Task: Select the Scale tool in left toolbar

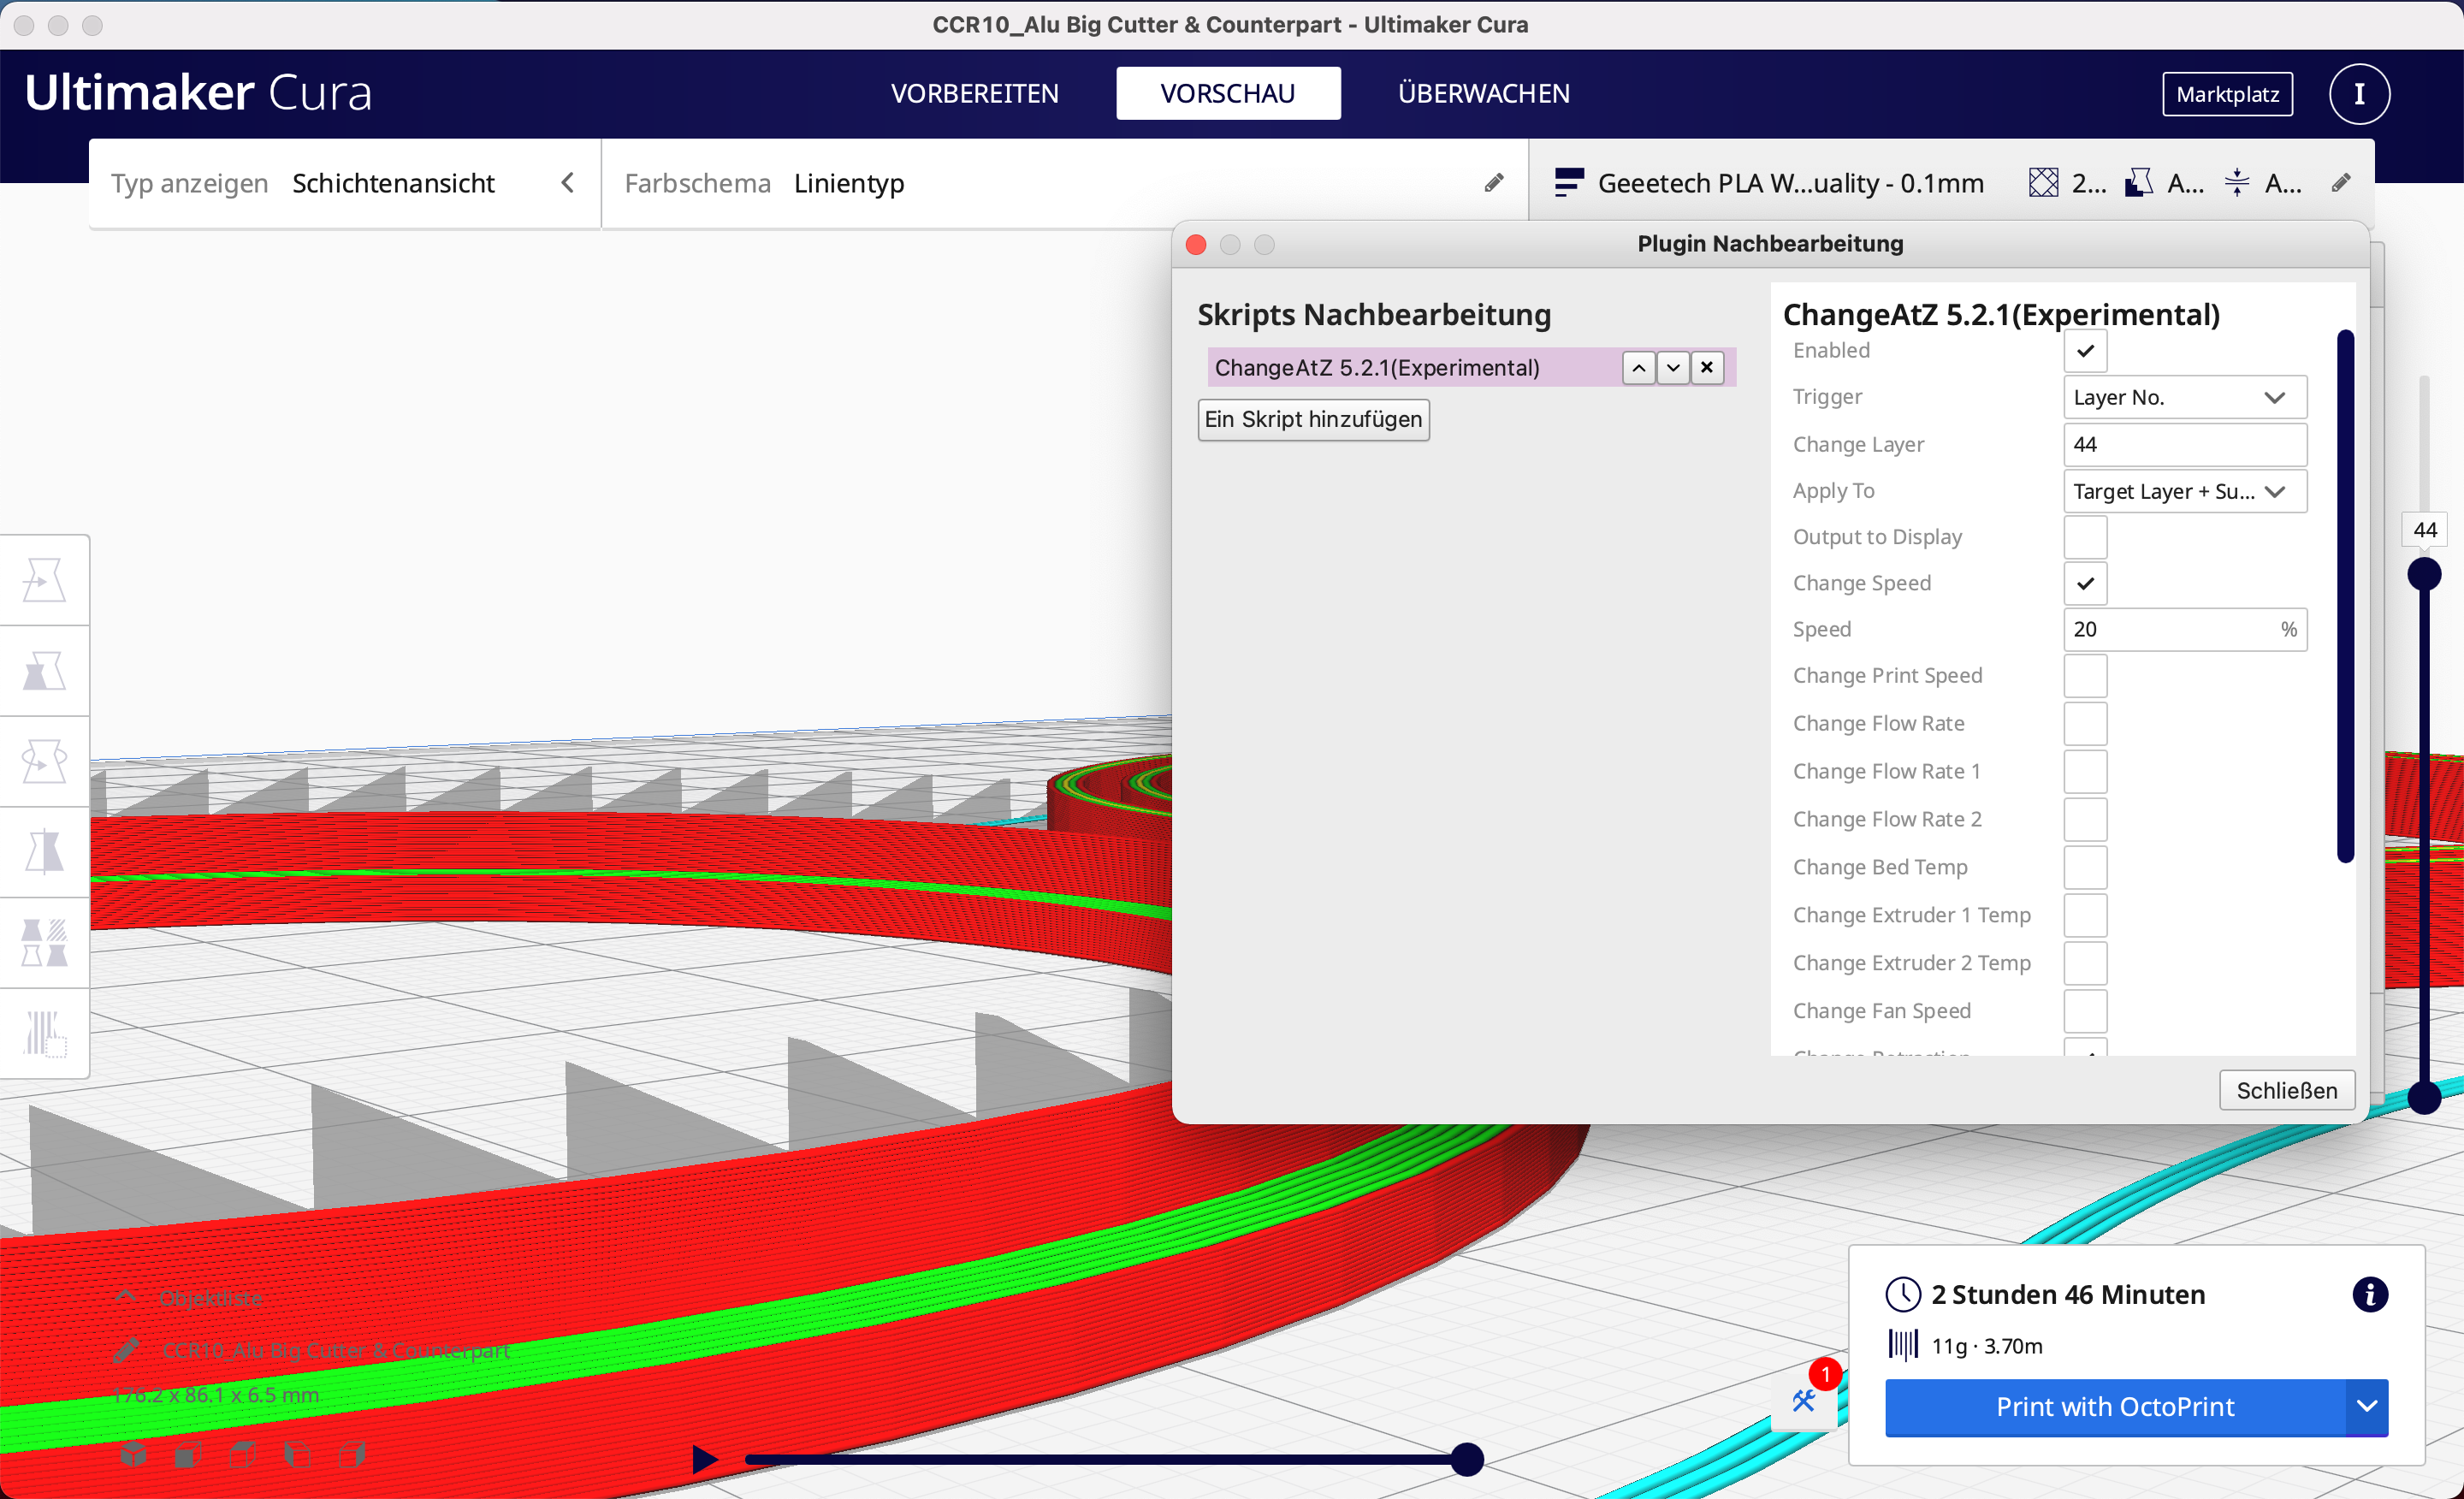Action: (44, 670)
